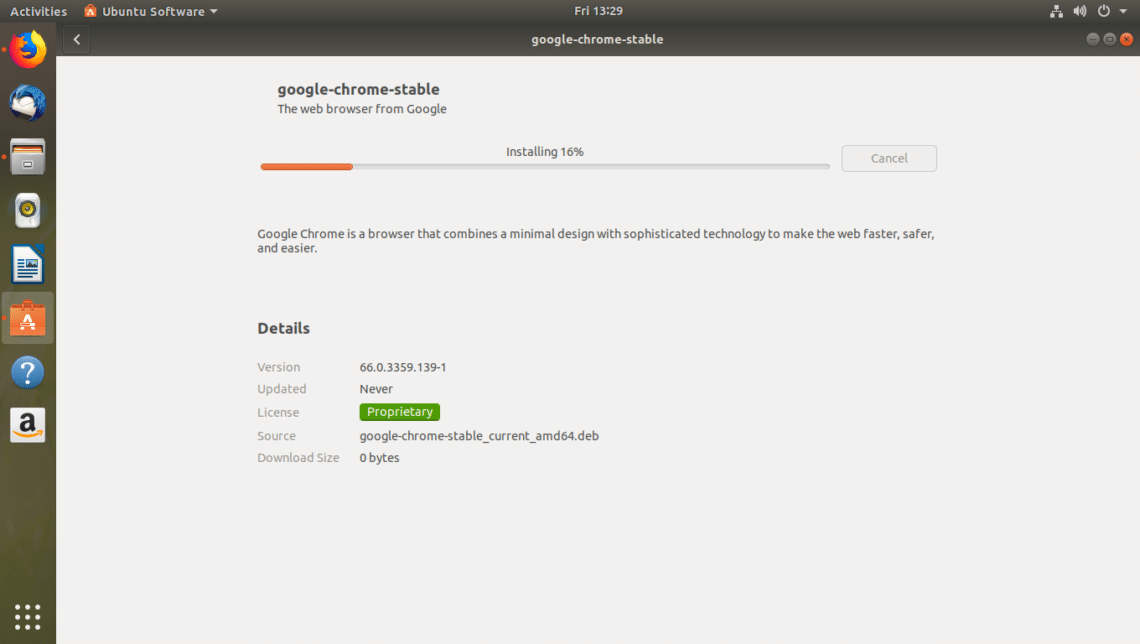Cancel the Chrome installation
This screenshot has width=1140, height=644.
coord(888,158)
